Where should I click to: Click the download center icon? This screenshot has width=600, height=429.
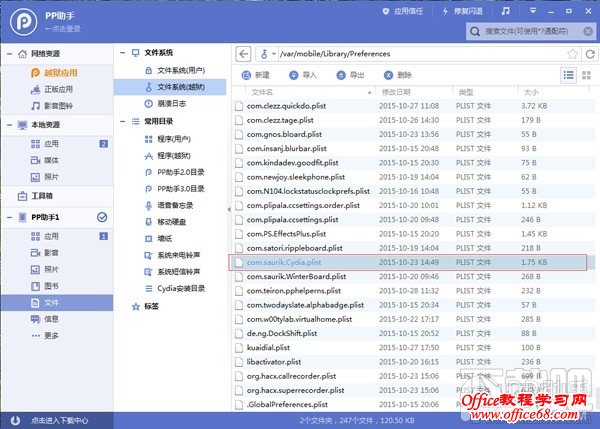click(15, 421)
